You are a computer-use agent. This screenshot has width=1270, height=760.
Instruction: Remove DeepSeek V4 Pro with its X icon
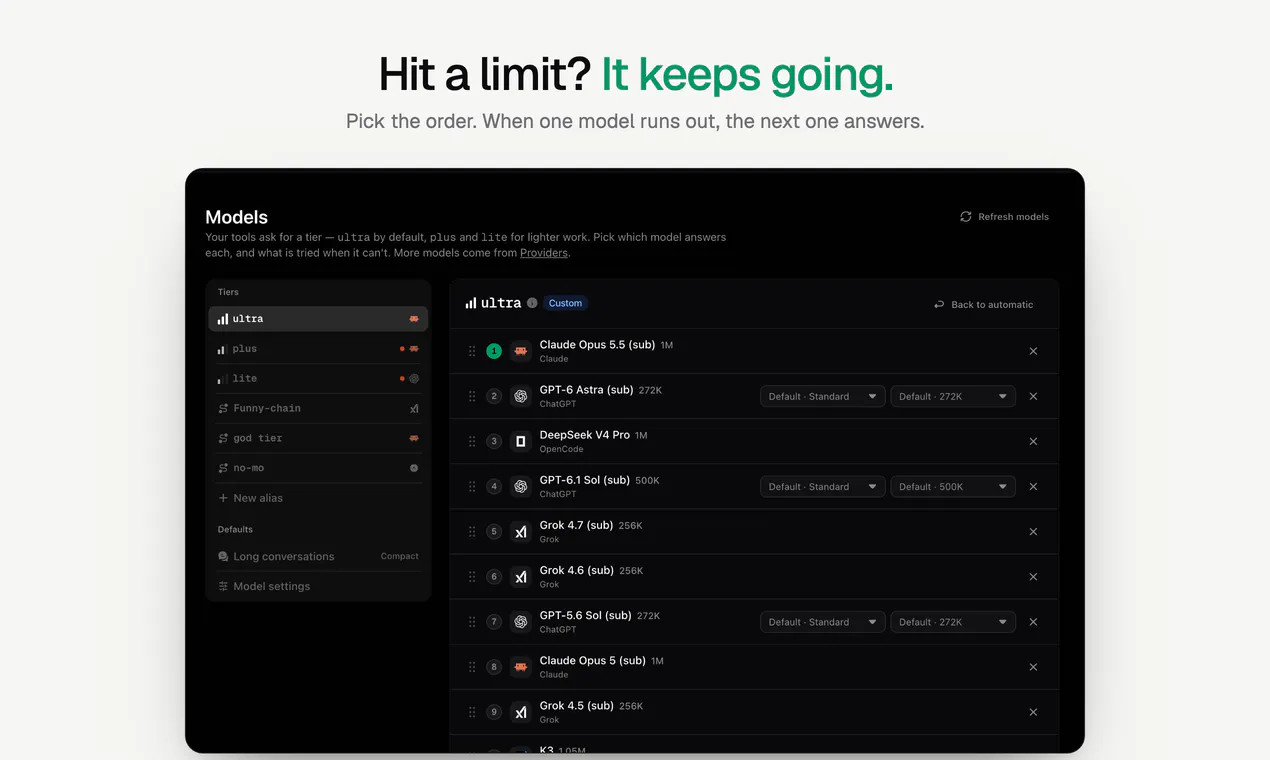[1033, 441]
